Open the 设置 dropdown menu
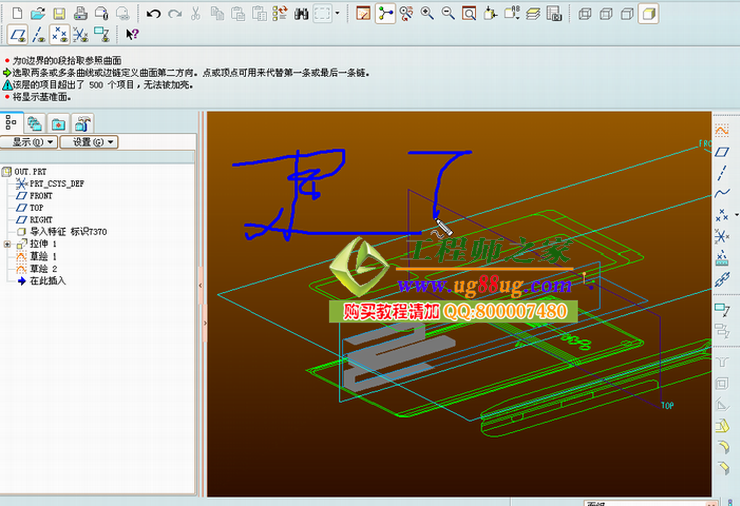740x506 pixels. point(88,142)
